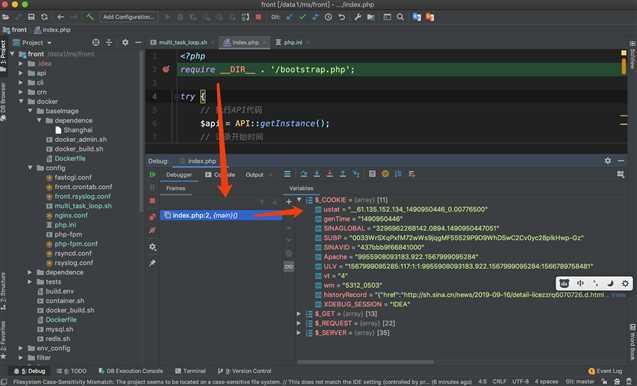Click the Revert undo-arrow icon in the toolbar
637x386 pixels.
coord(342,17)
